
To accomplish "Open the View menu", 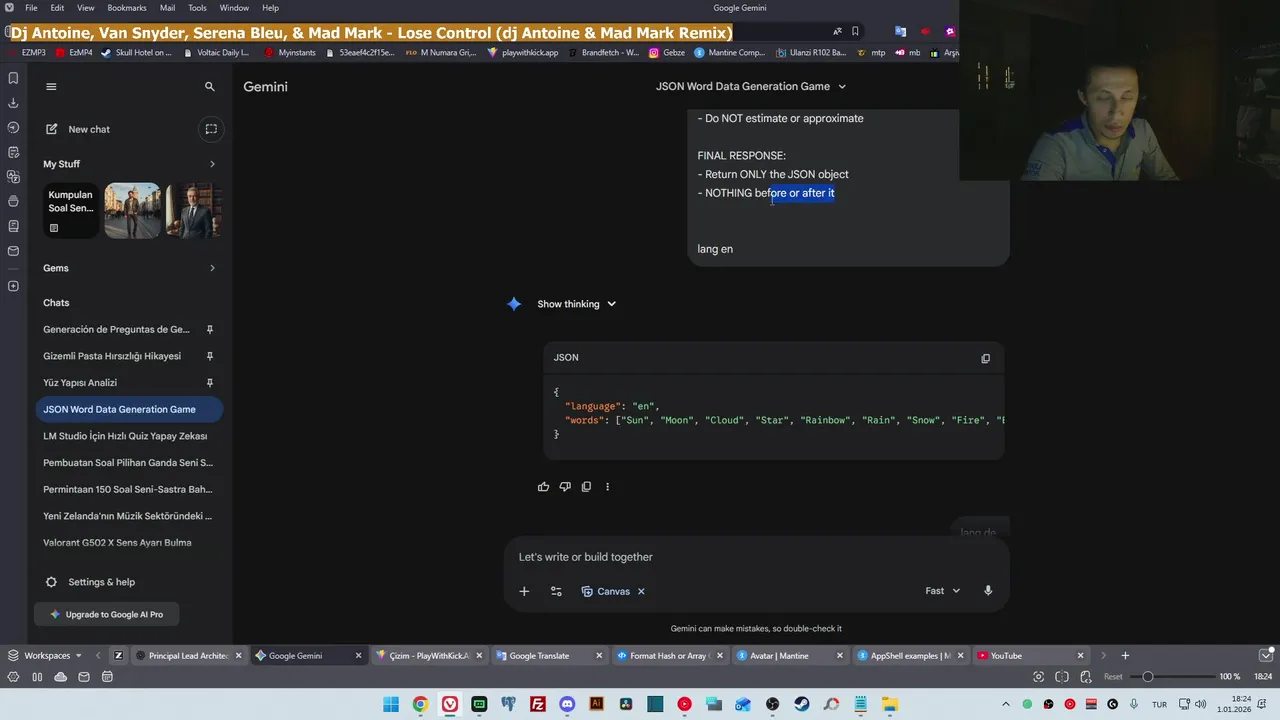I will (86, 8).
